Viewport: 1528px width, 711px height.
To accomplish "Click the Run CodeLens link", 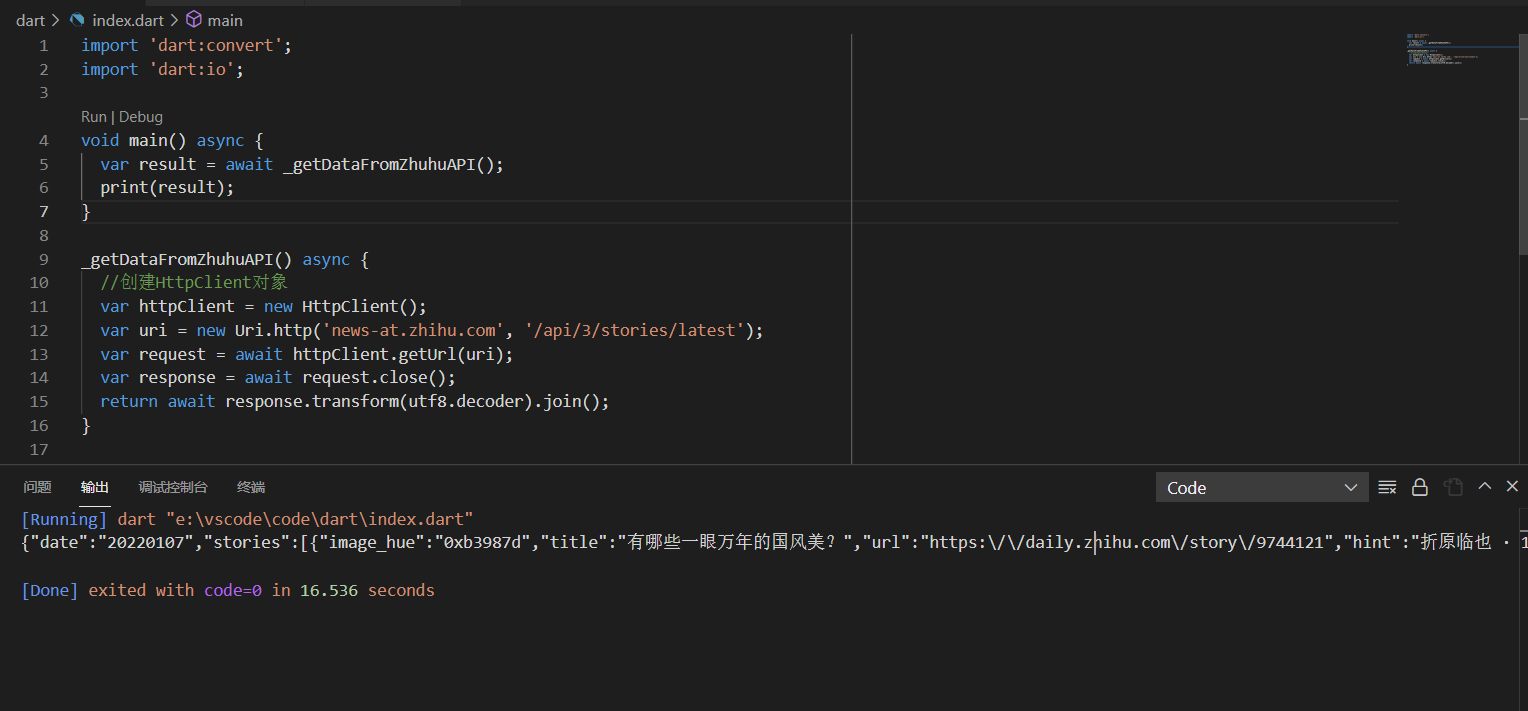I will pyautogui.click(x=93, y=117).
